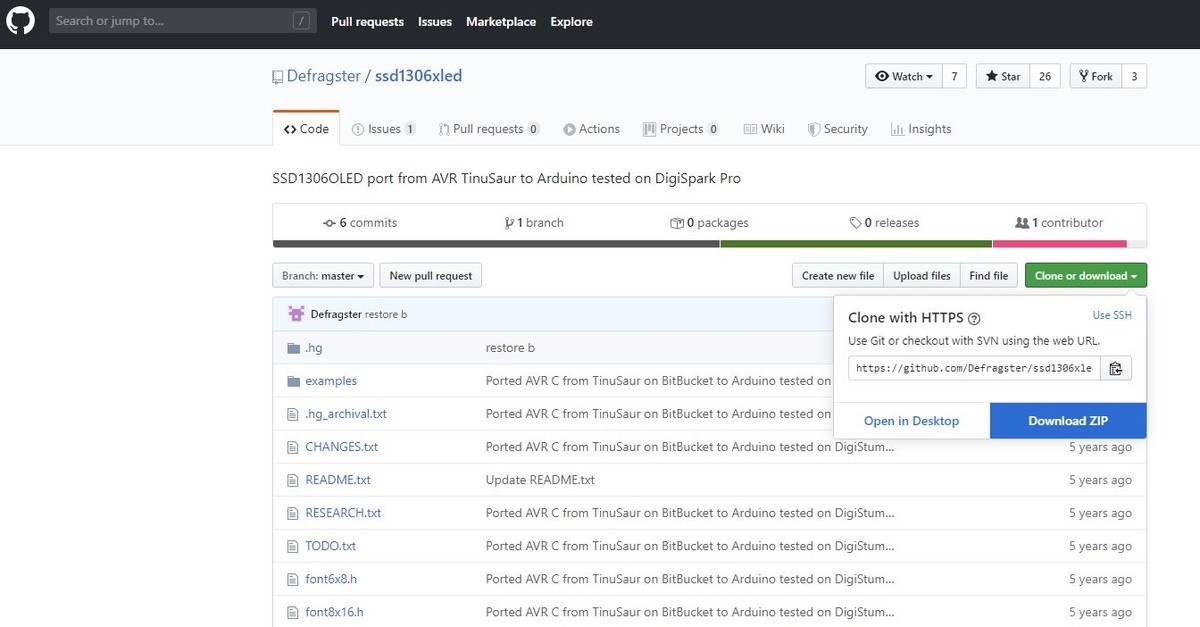This screenshot has width=1200, height=627.
Task: Click the Find file button
Action: click(990, 276)
